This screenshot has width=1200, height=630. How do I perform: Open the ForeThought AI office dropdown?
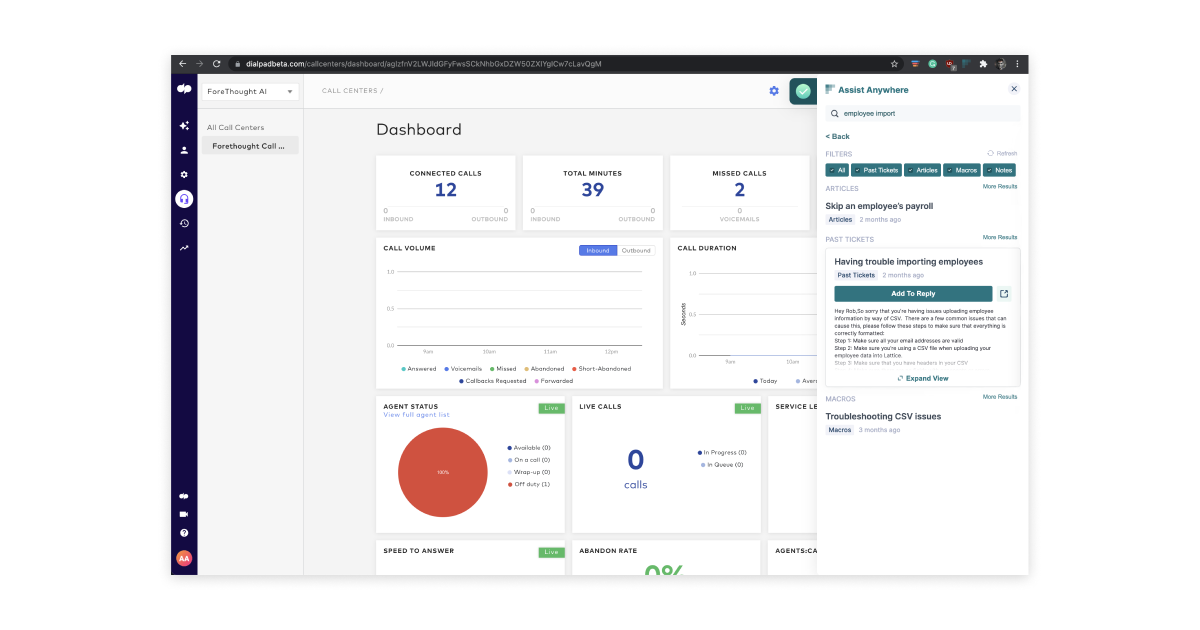tap(250, 91)
